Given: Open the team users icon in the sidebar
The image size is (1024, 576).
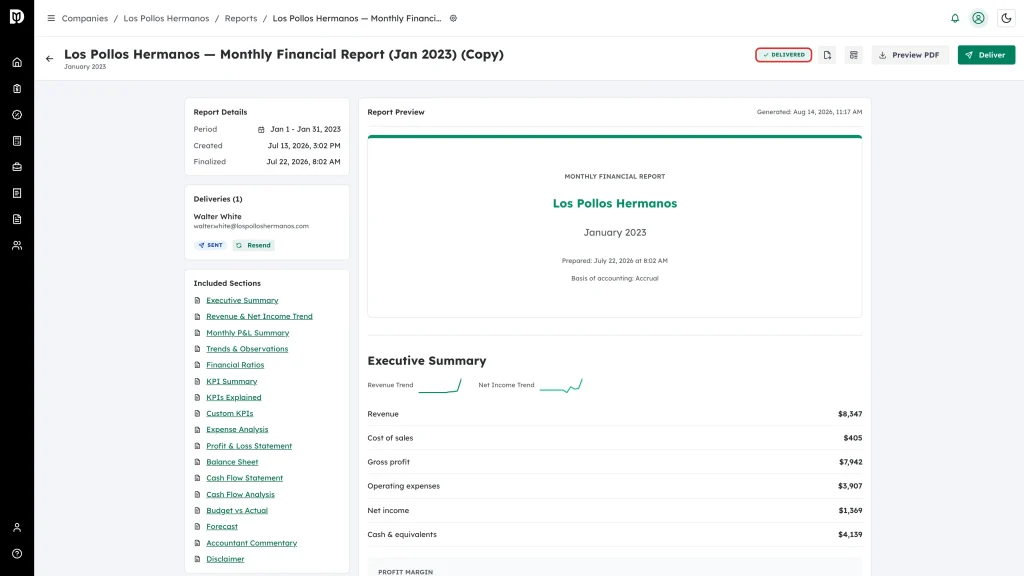Looking at the screenshot, I should 17,246.
